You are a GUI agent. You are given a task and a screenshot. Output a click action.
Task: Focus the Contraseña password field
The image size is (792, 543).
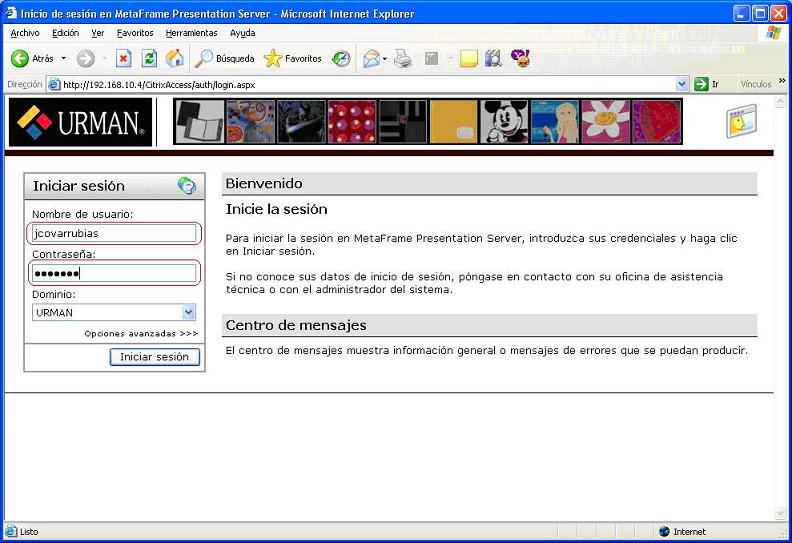click(113, 273)
